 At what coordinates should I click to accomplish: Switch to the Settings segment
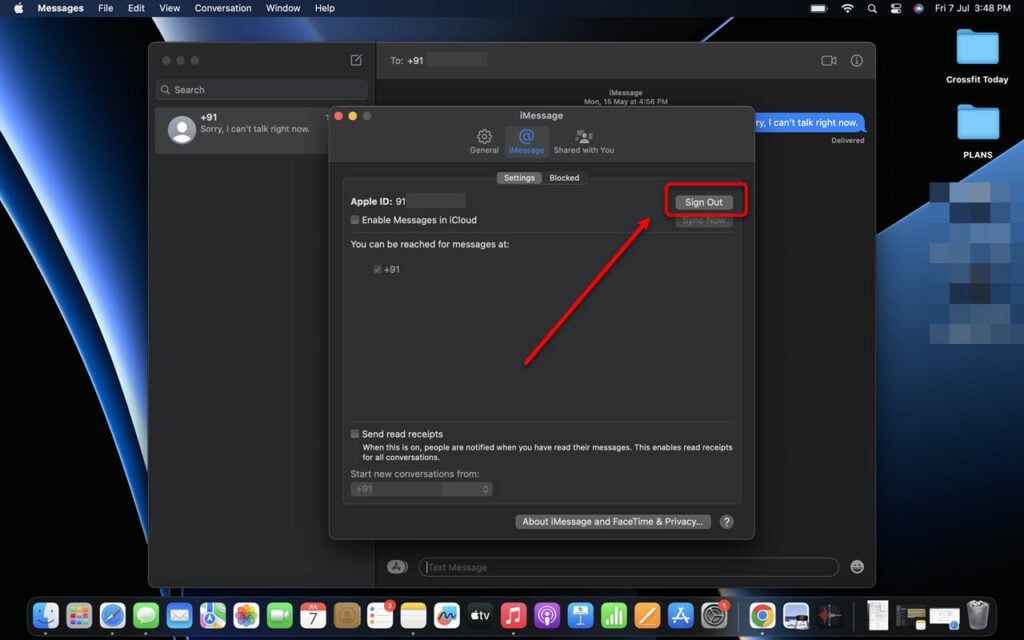519,178
